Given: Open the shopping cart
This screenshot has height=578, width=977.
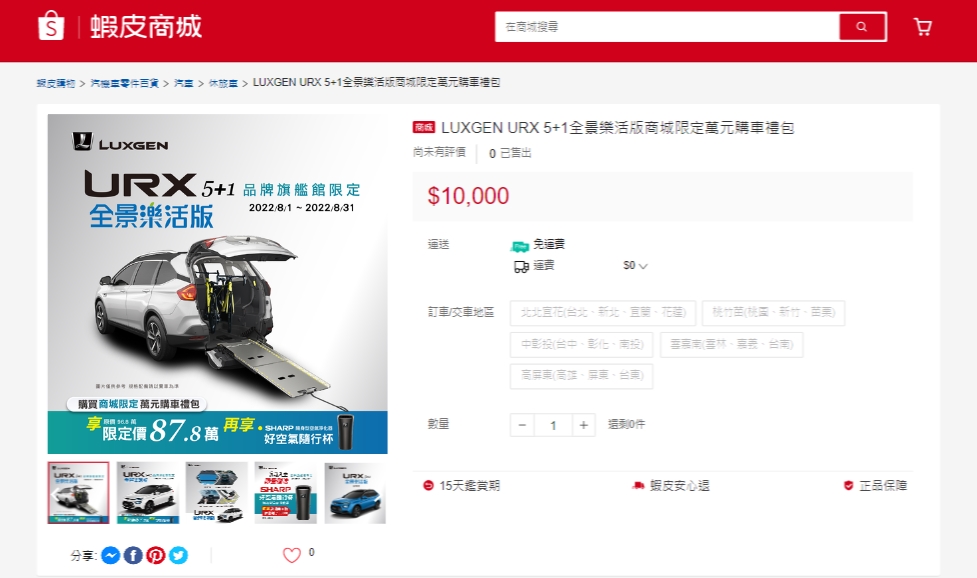Looking at the screenshot, I should coord(922,27).
